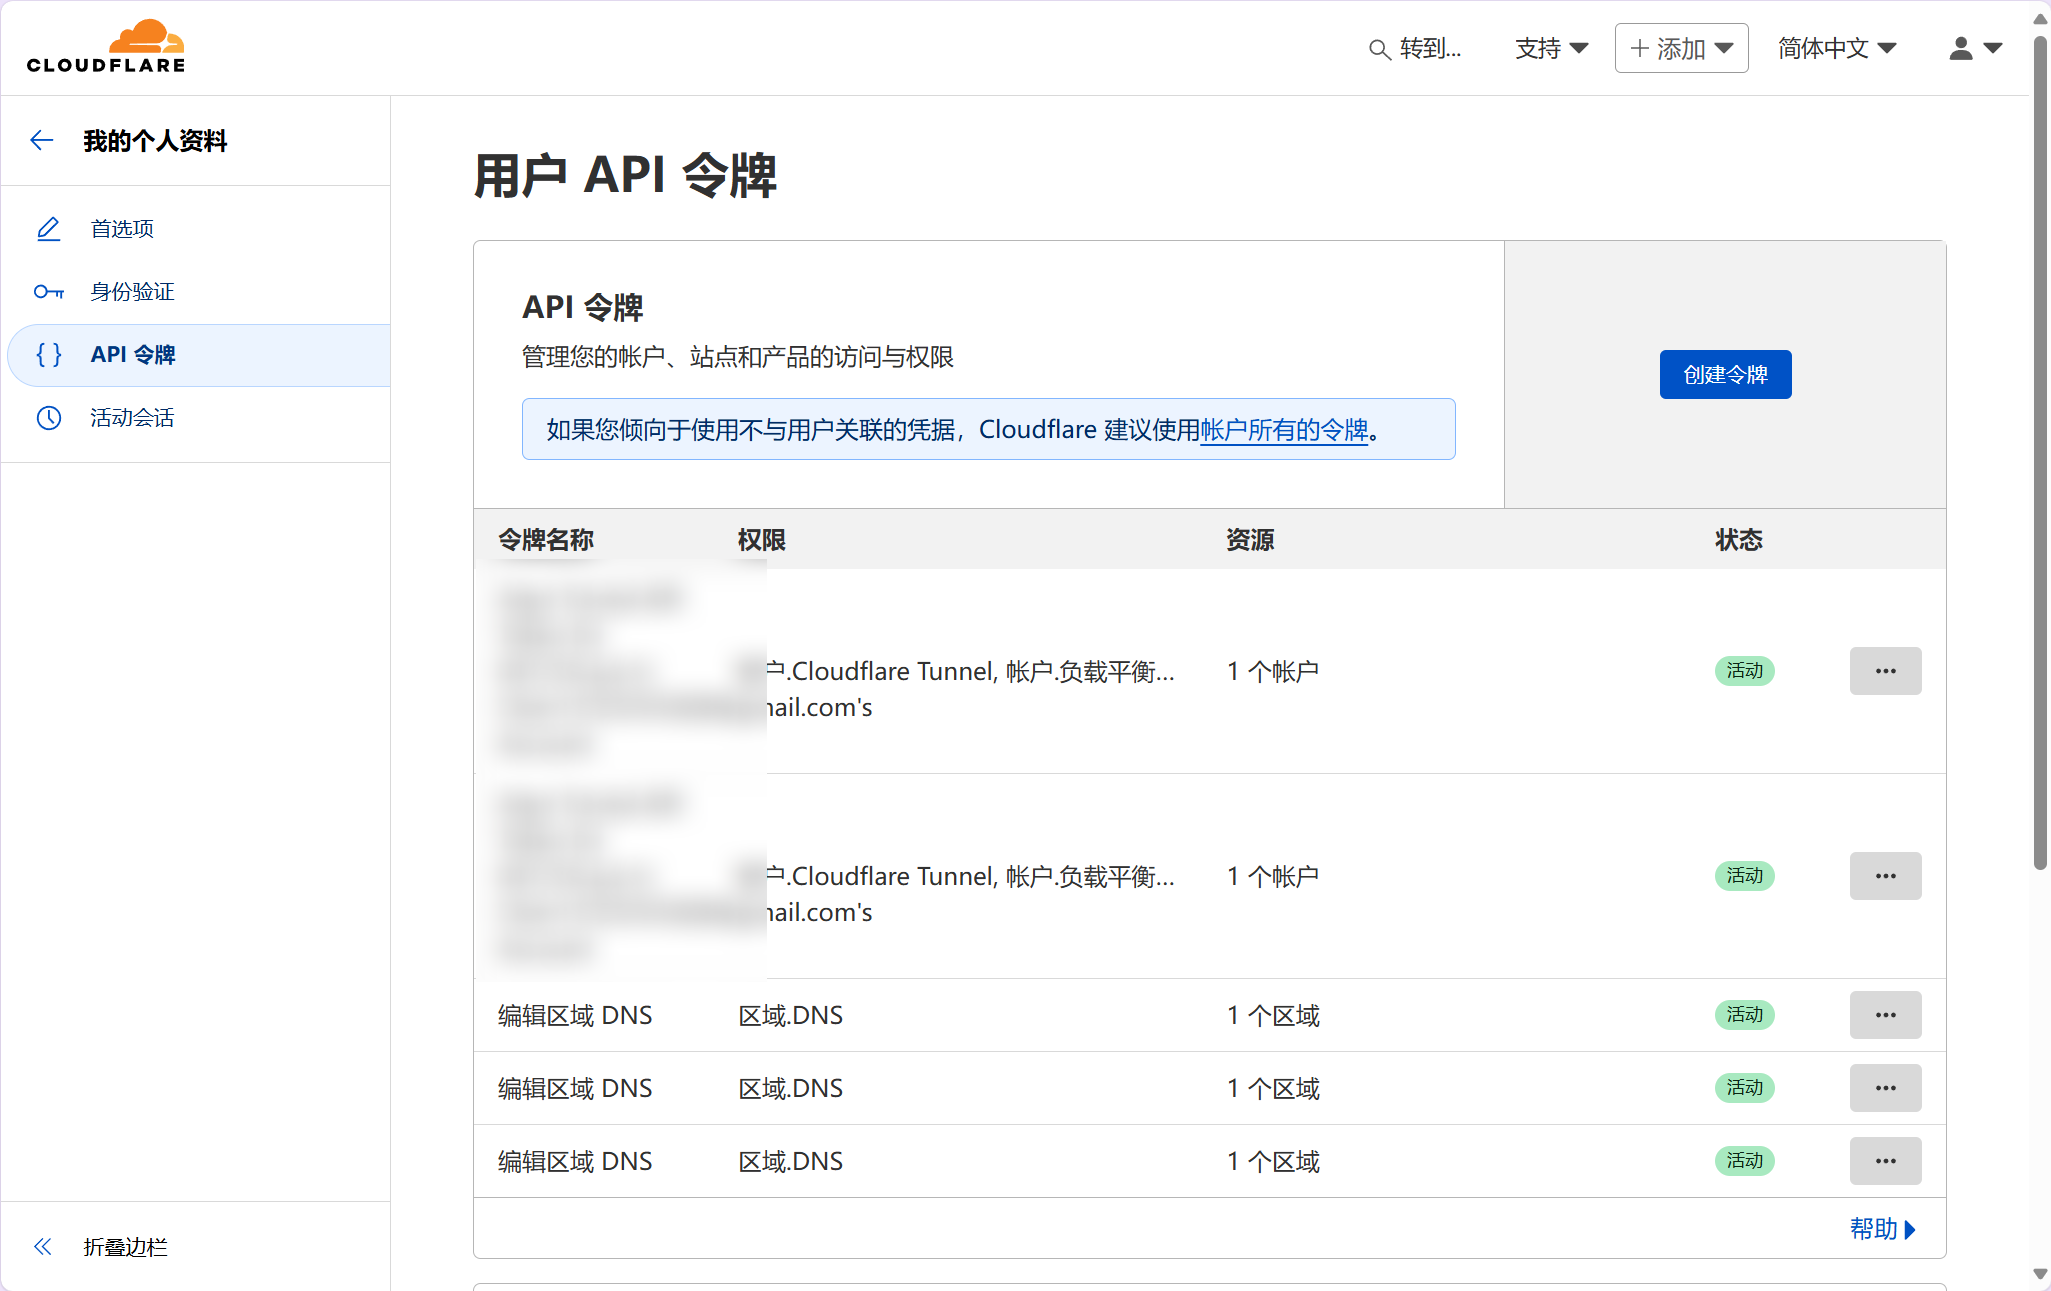Click the clock icon for 活动会话
2051x1291 pixels.
point(49,418)
